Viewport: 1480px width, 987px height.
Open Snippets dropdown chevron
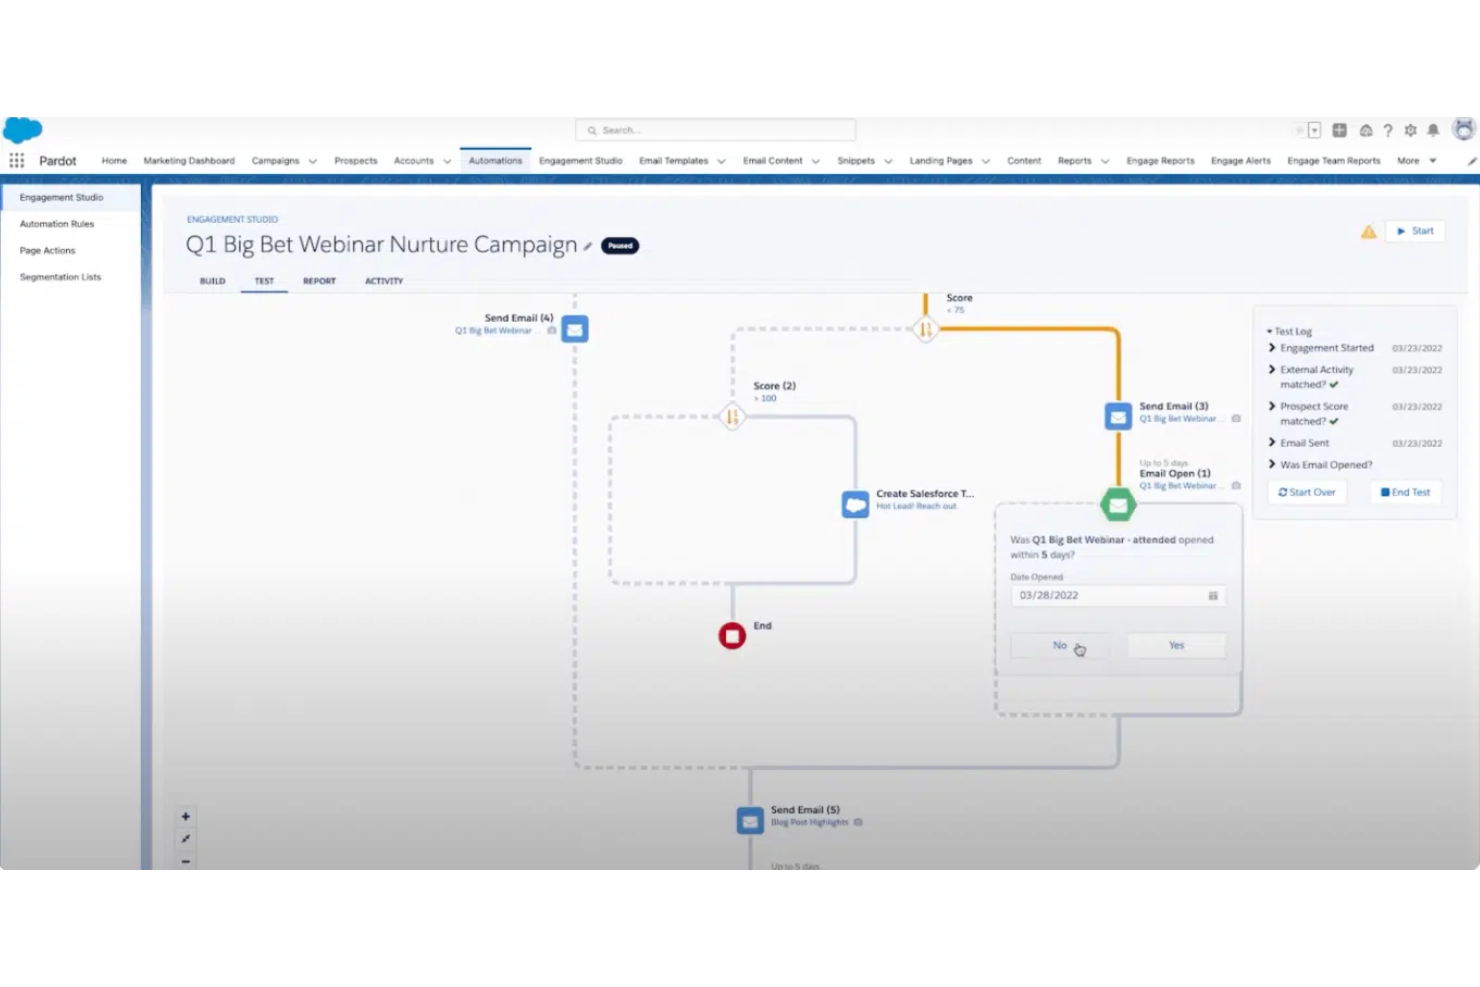(888, 161)
